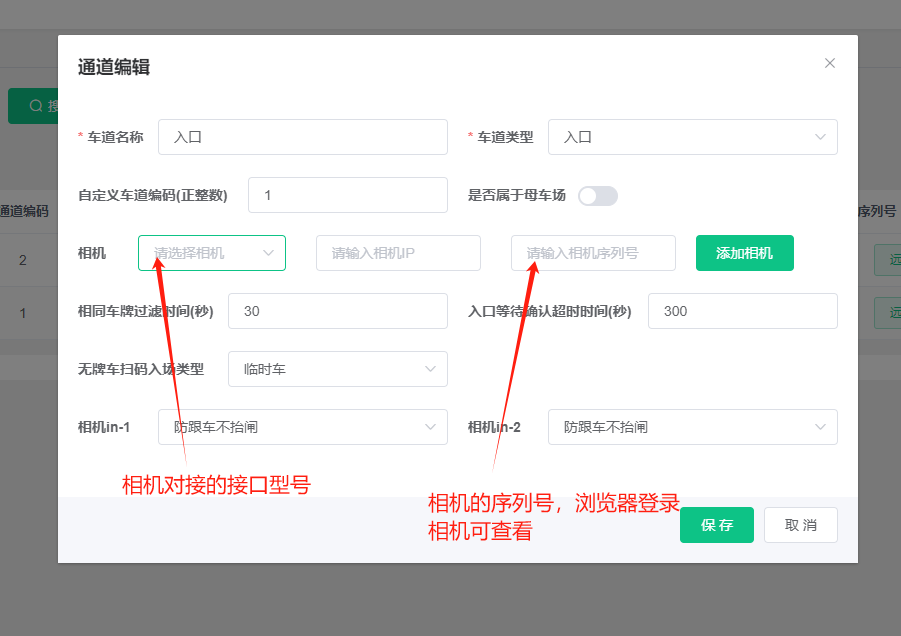Click the green search button behind dialog
901x636 pixels.
click(33, 106)
